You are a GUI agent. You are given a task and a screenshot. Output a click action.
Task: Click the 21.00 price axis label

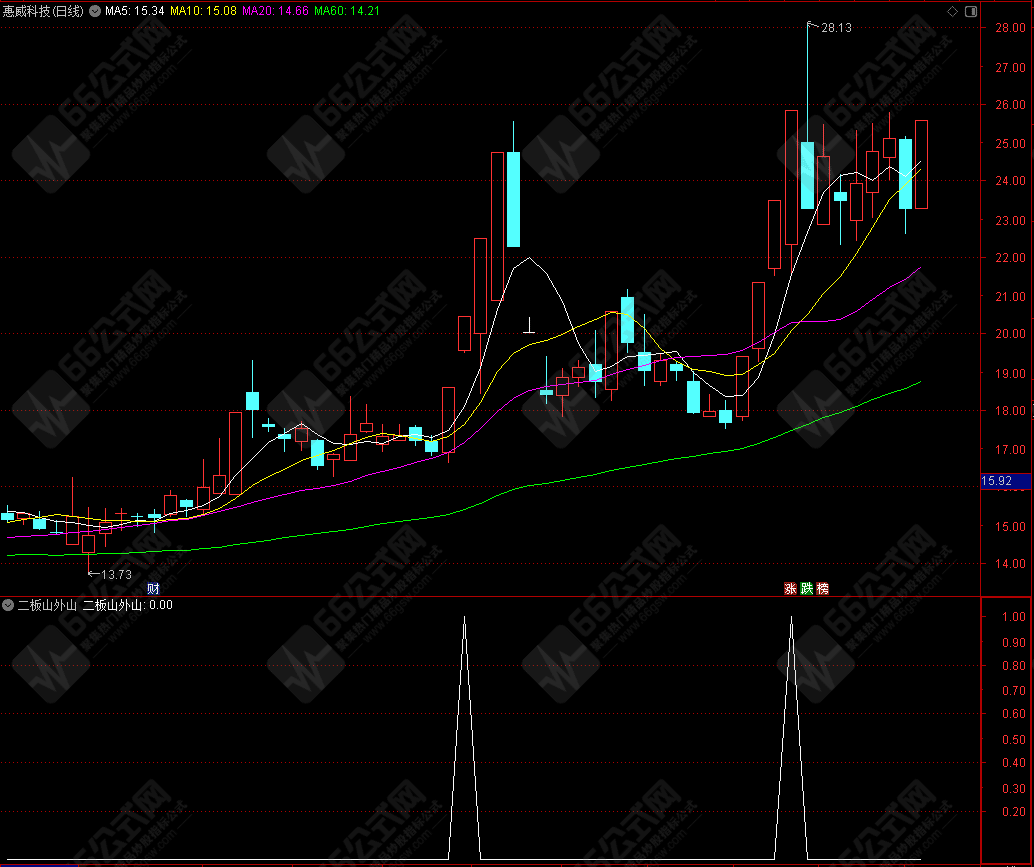(x=1010, y=297)
